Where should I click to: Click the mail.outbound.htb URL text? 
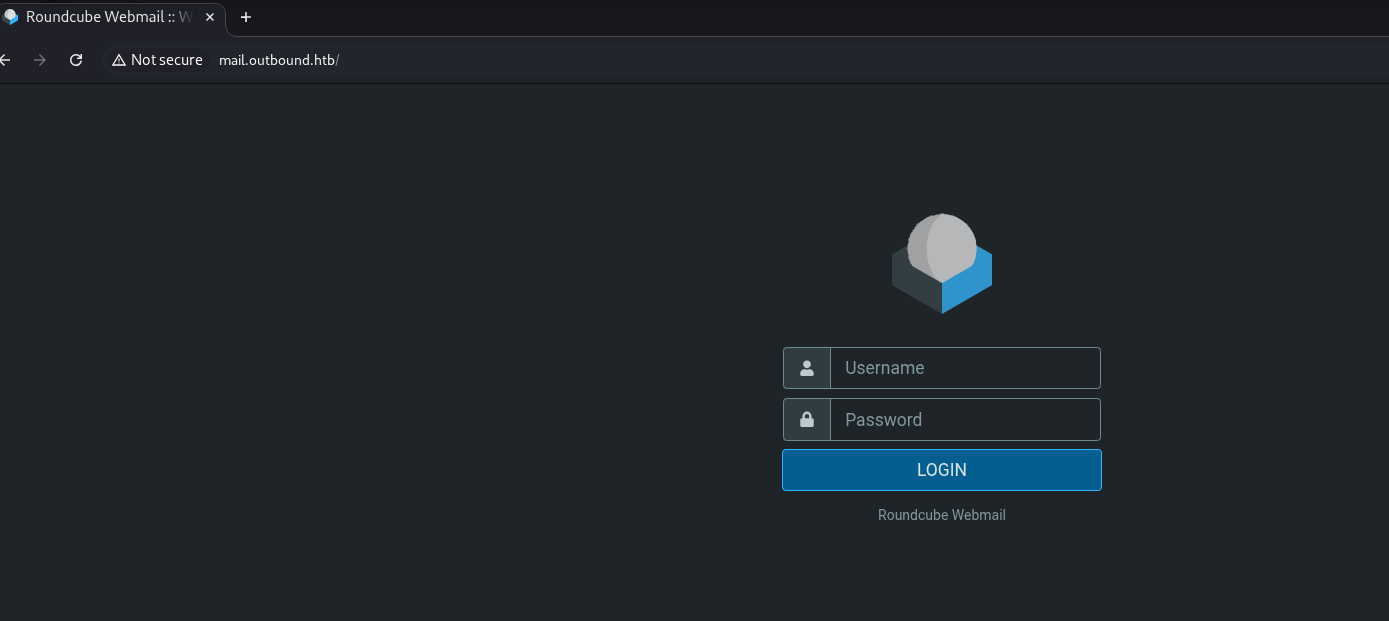coord(278,60)
